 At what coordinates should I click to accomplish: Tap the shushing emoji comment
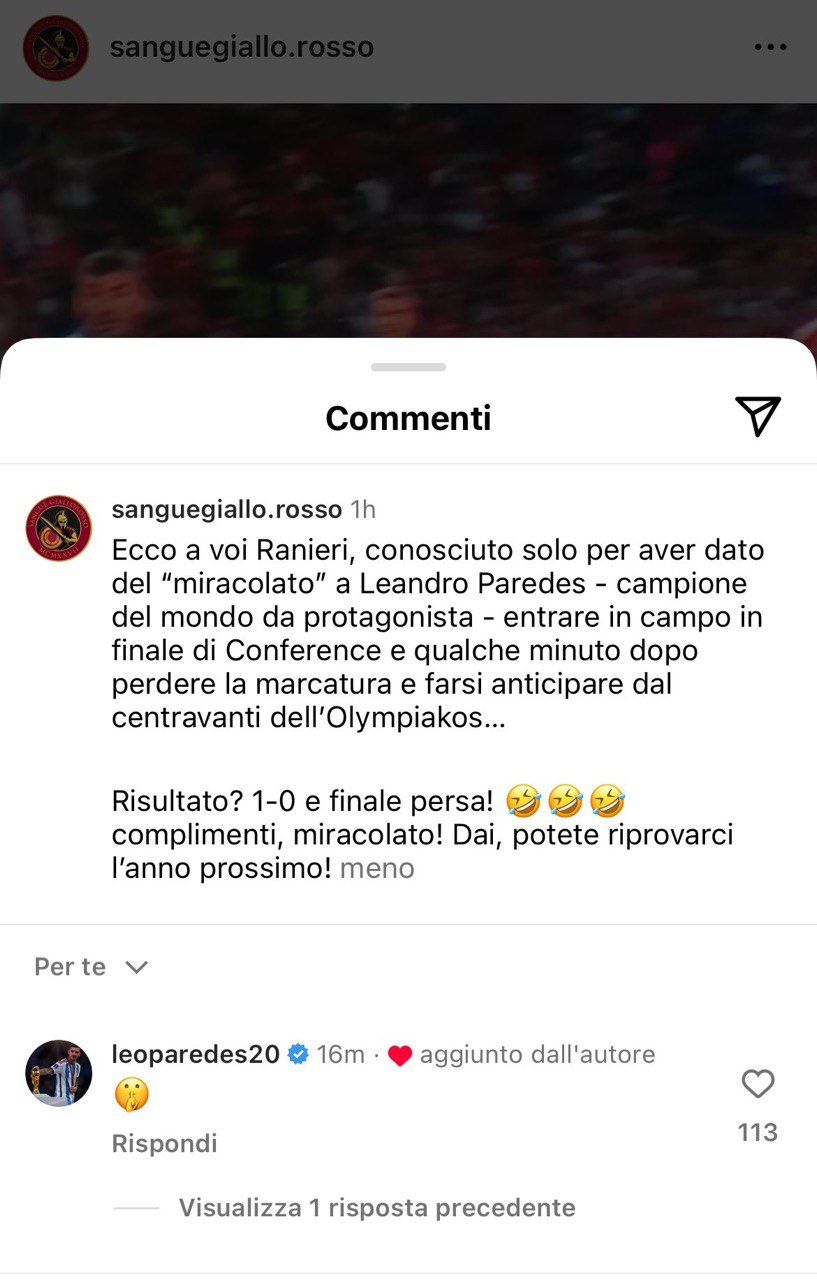pyautogui.click(x=132, y=1096)
